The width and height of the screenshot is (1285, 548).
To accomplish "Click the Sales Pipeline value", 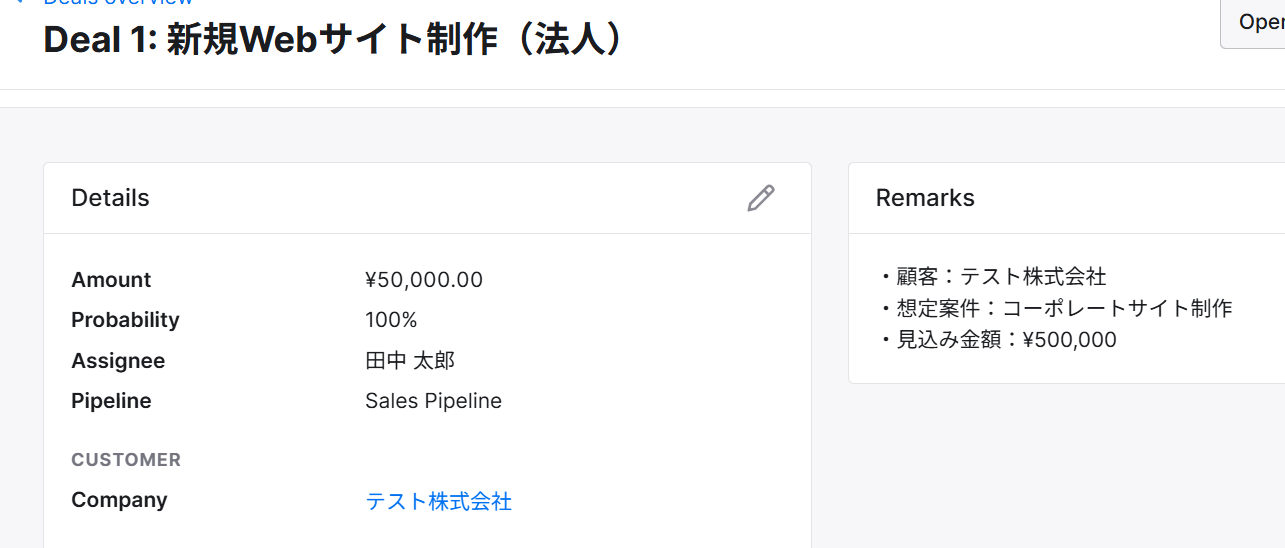I will [x=433, y=401].
